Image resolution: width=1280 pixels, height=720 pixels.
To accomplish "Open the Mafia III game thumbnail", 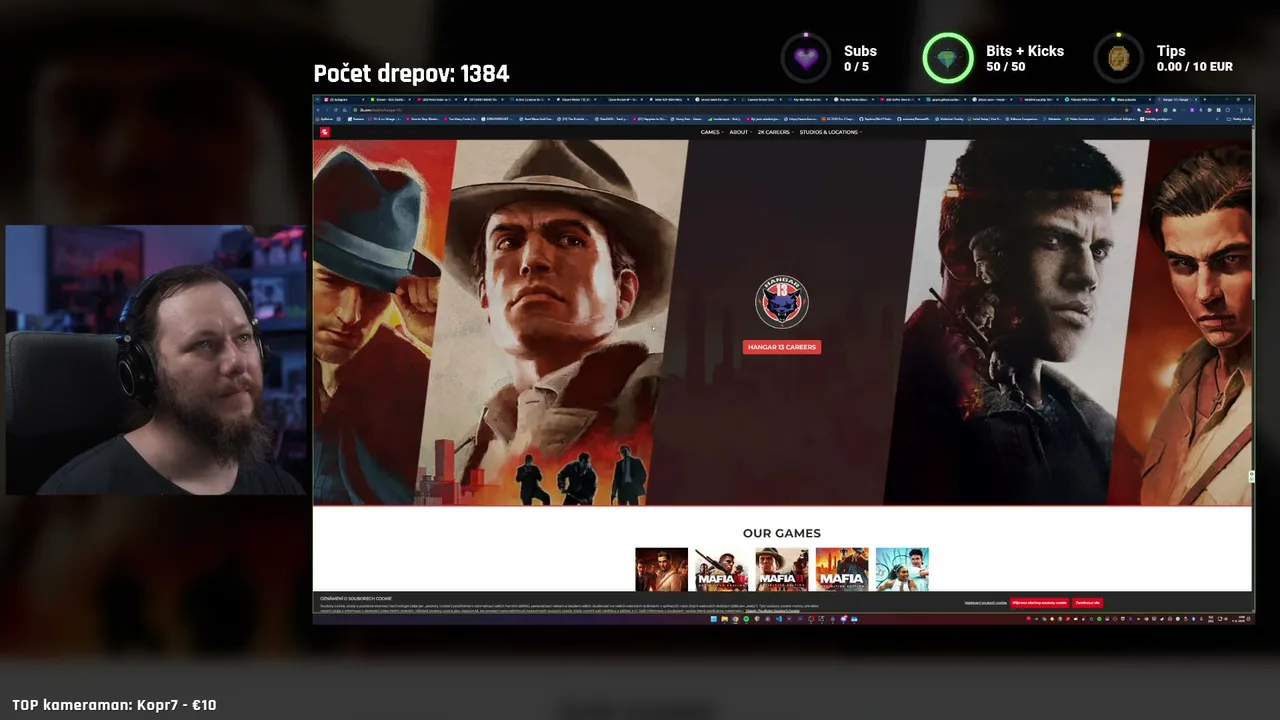I will point(722,569).
